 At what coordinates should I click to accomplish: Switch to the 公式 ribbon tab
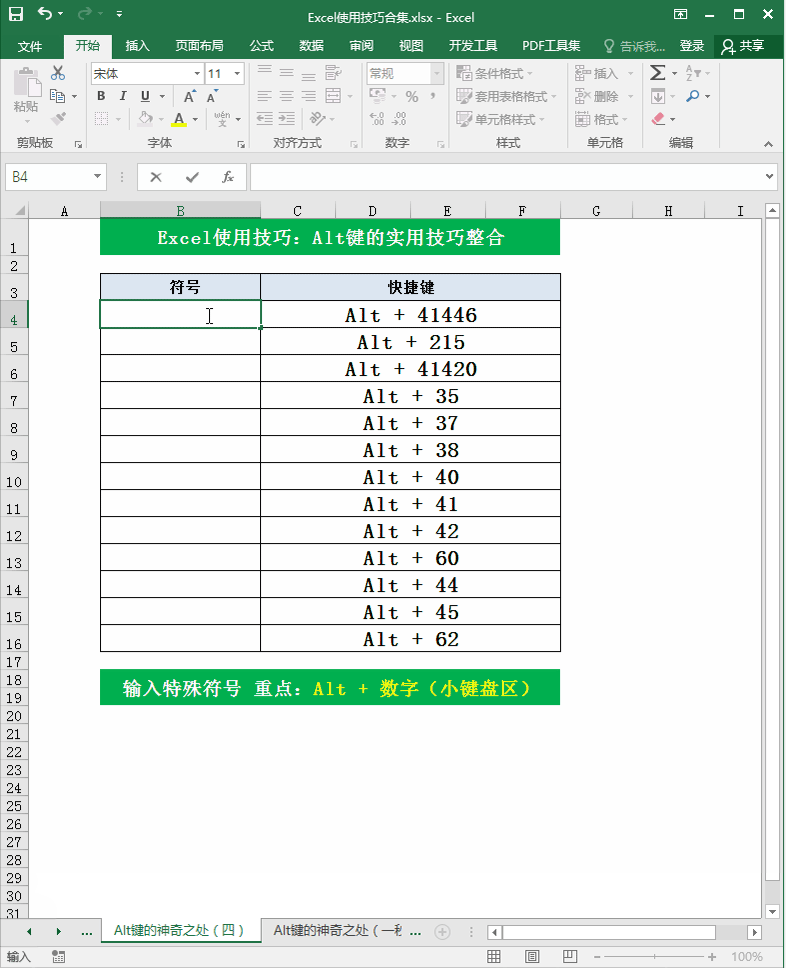(262, 46)
